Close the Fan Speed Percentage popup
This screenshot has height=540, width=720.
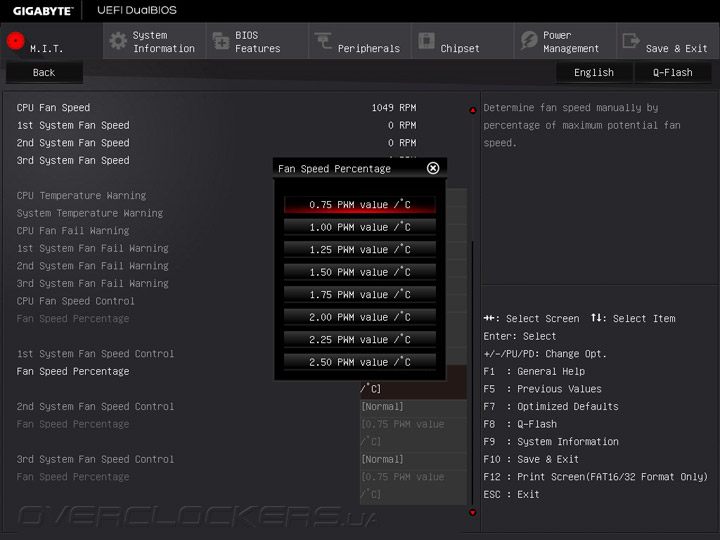coord(433,168)
